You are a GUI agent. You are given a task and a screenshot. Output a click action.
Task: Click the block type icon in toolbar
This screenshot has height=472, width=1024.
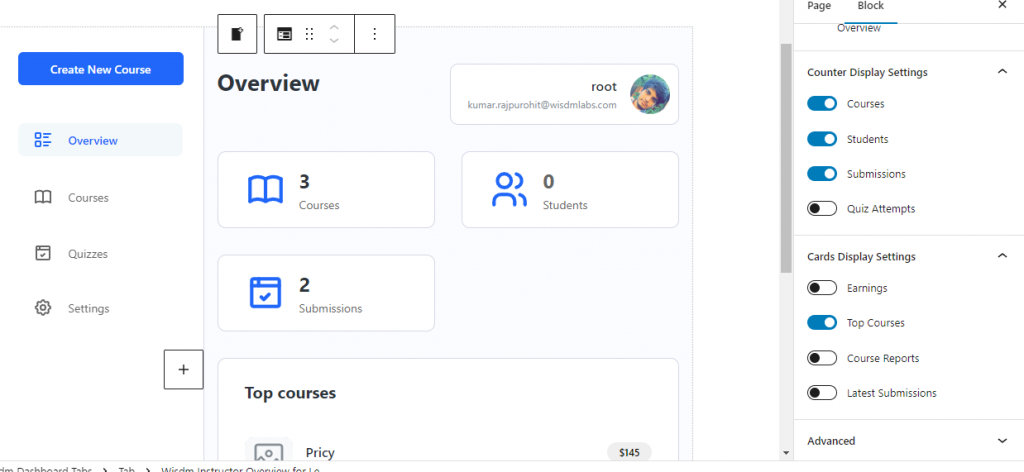tap(285, 34)
